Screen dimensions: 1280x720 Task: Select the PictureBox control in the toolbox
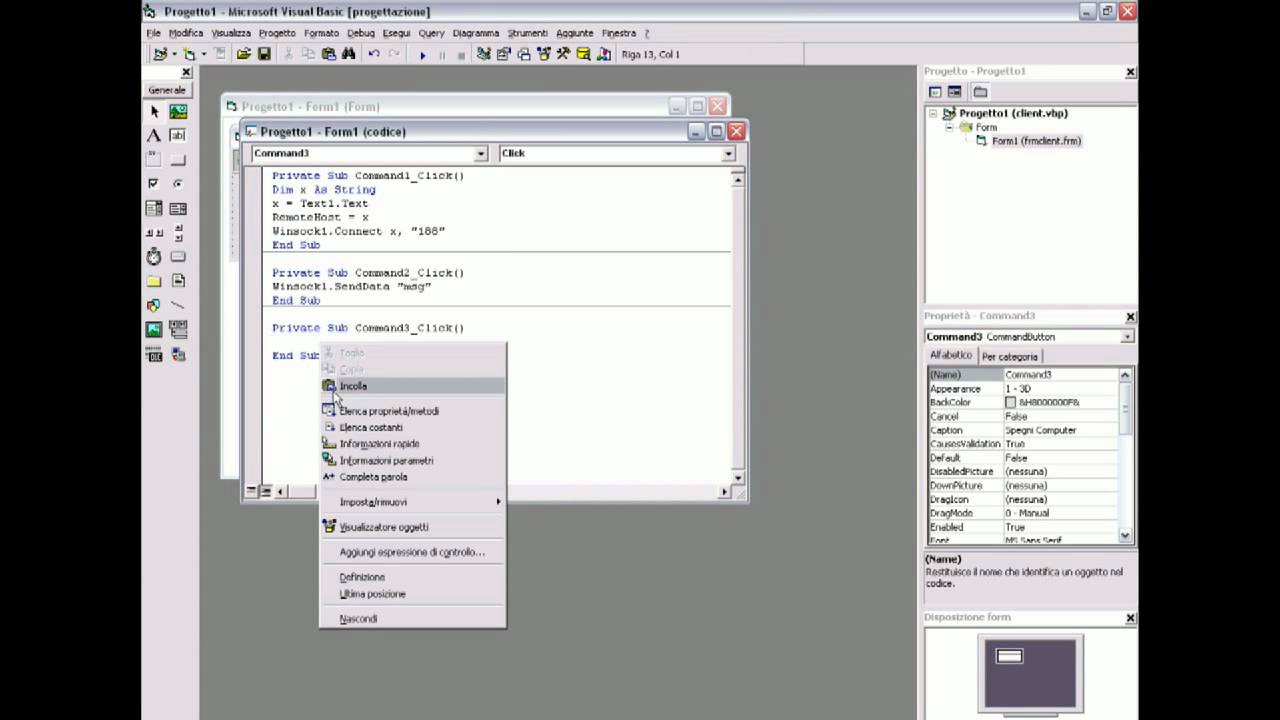[x=178, y=112]
